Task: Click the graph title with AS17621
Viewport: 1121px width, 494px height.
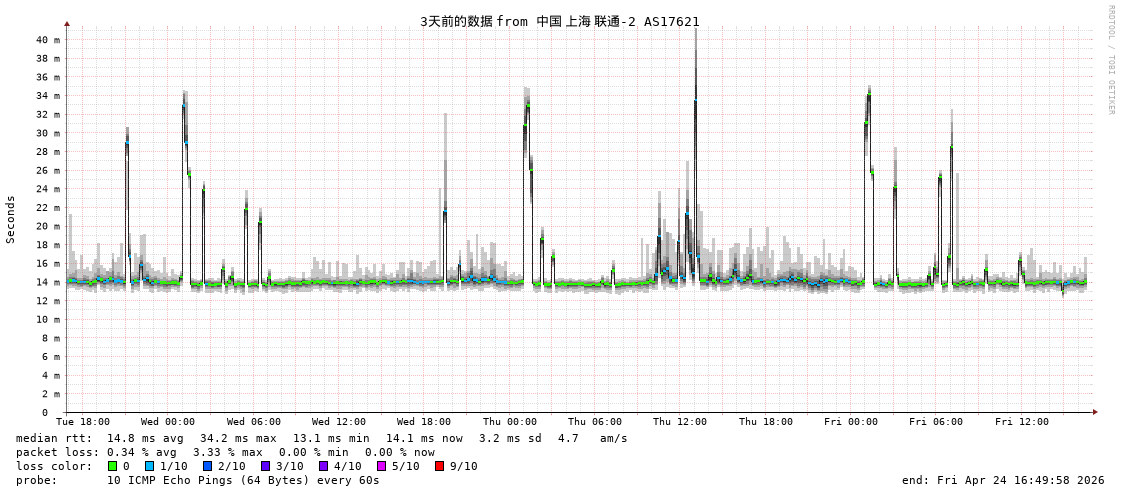Action: [x=560, y=21]
